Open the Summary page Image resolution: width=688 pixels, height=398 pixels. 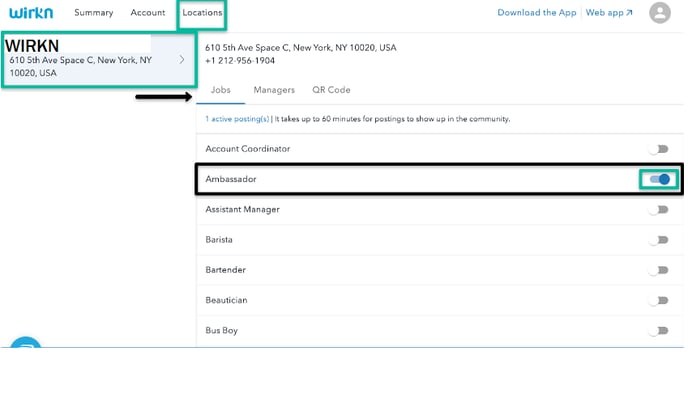(93, 13)
